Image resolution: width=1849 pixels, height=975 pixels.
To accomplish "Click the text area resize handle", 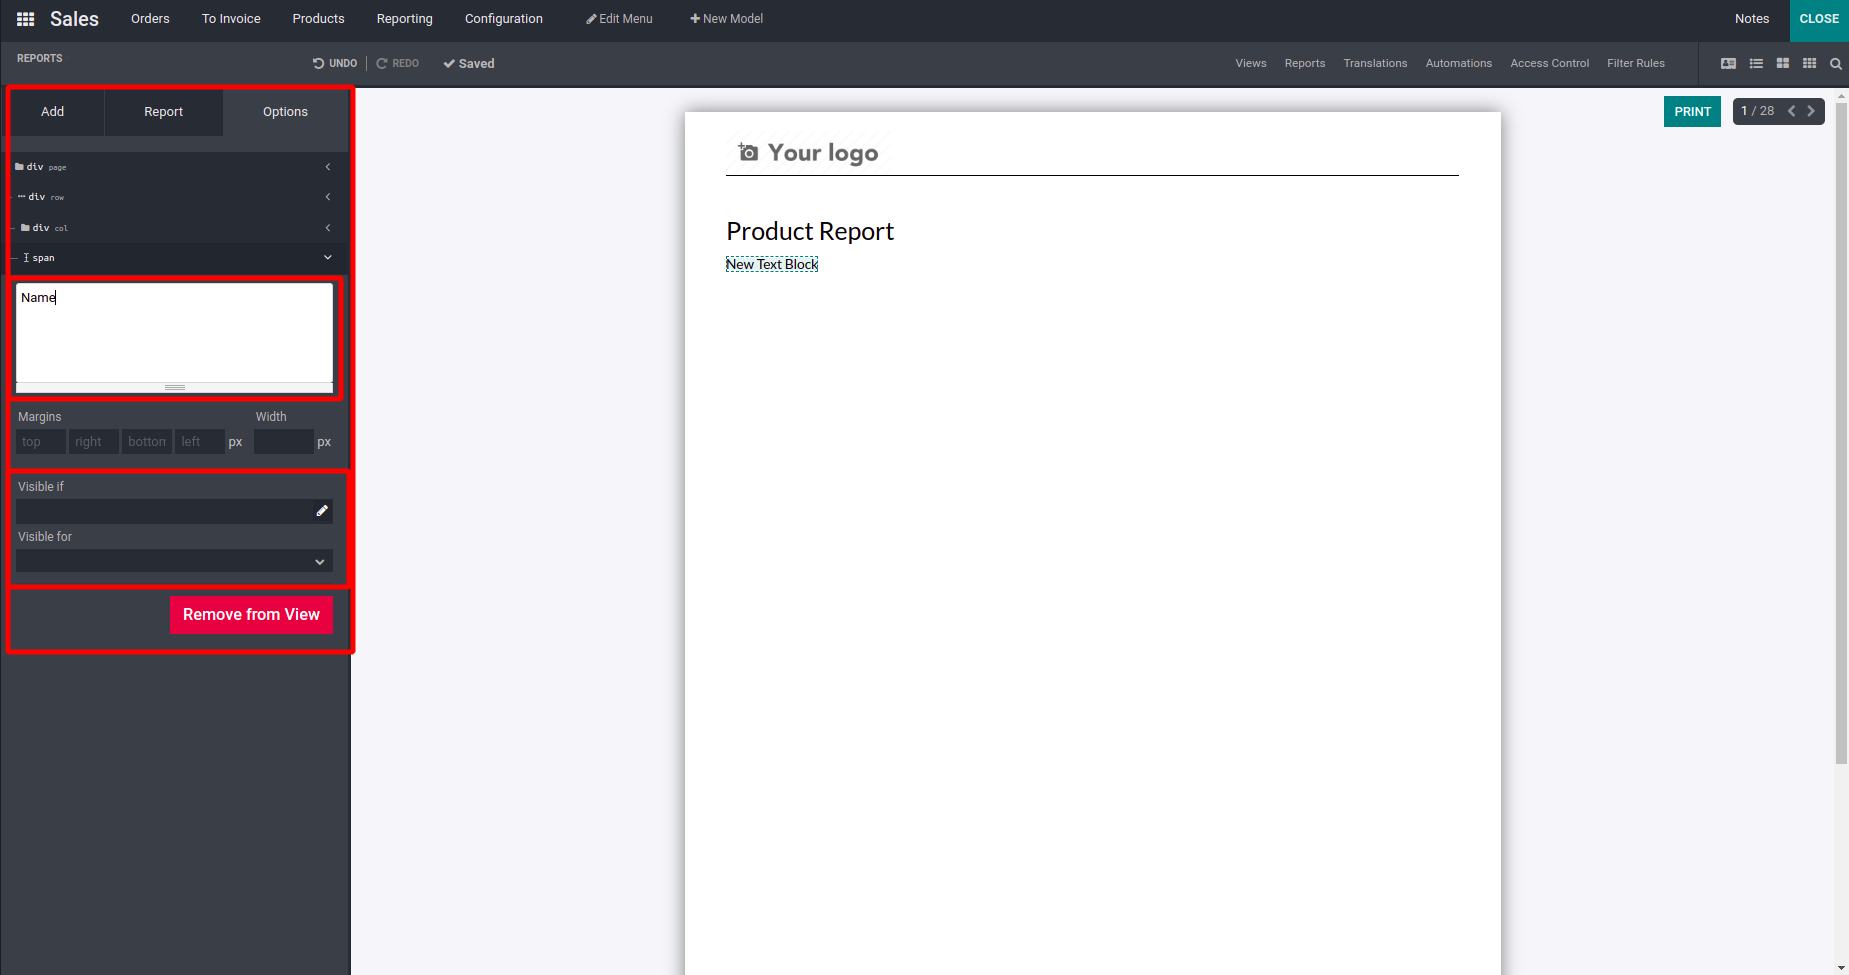I will click(x=175, y=387).
